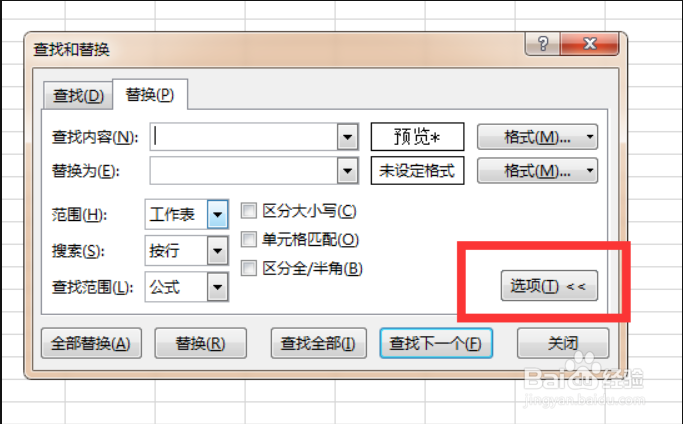The width and height of the screenshot is (683, 424).
Task: Click the 预览* format preview box
Action: click(417, 137)
